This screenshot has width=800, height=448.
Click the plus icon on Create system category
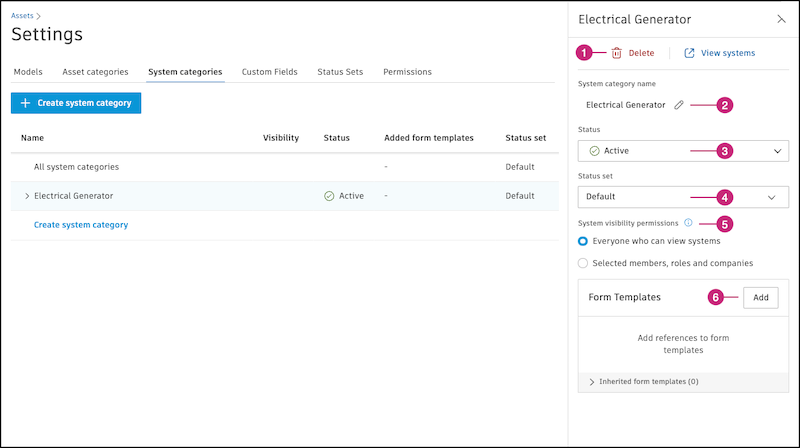coord(26,103)
